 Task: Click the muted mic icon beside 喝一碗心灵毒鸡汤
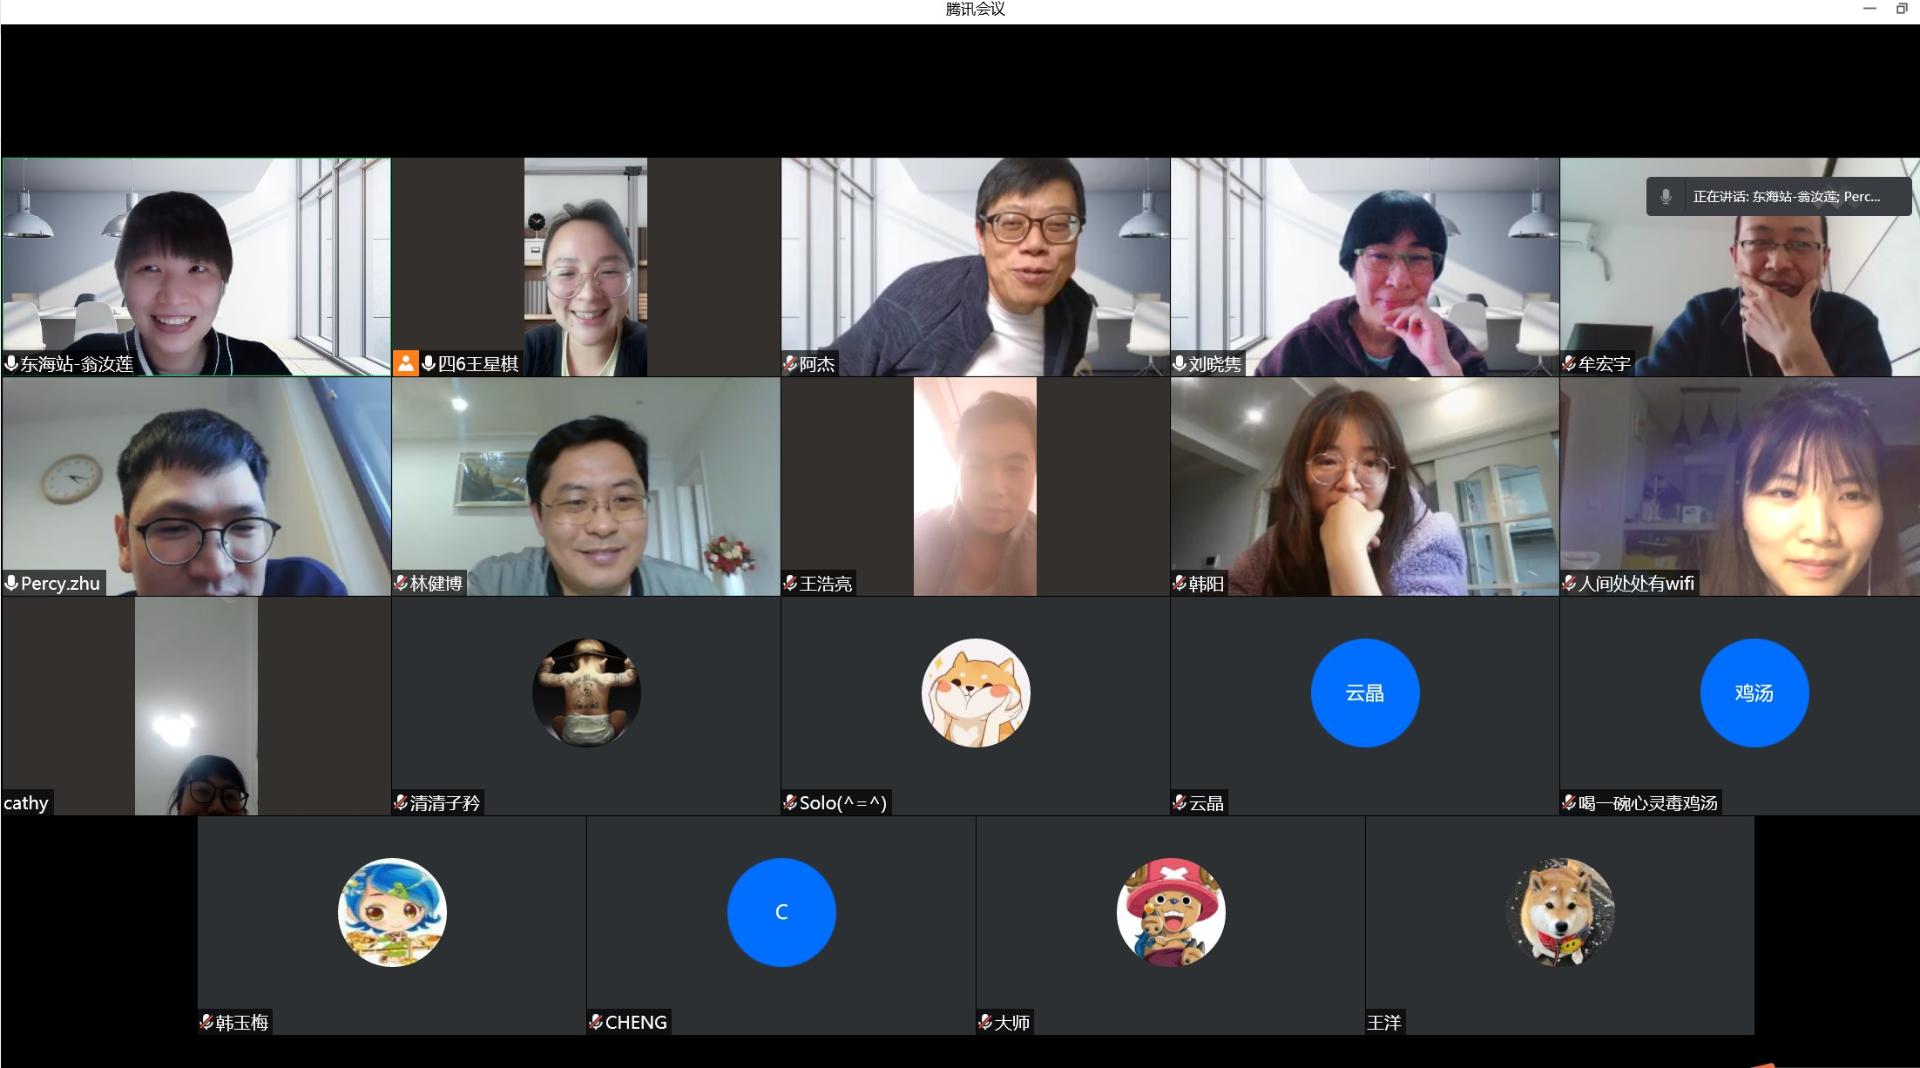pyautogui.click(x=1569, y=802)
